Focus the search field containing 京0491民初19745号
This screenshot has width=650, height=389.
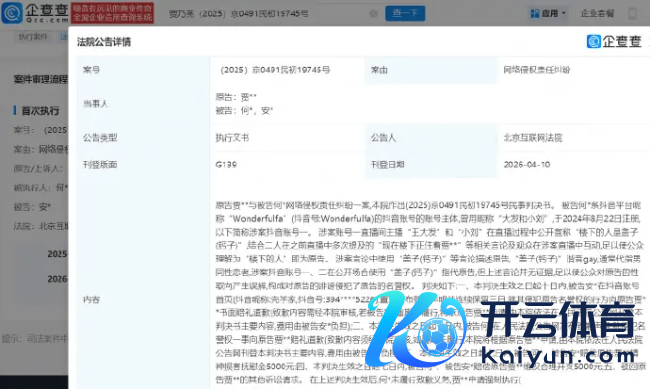[265, 14]
